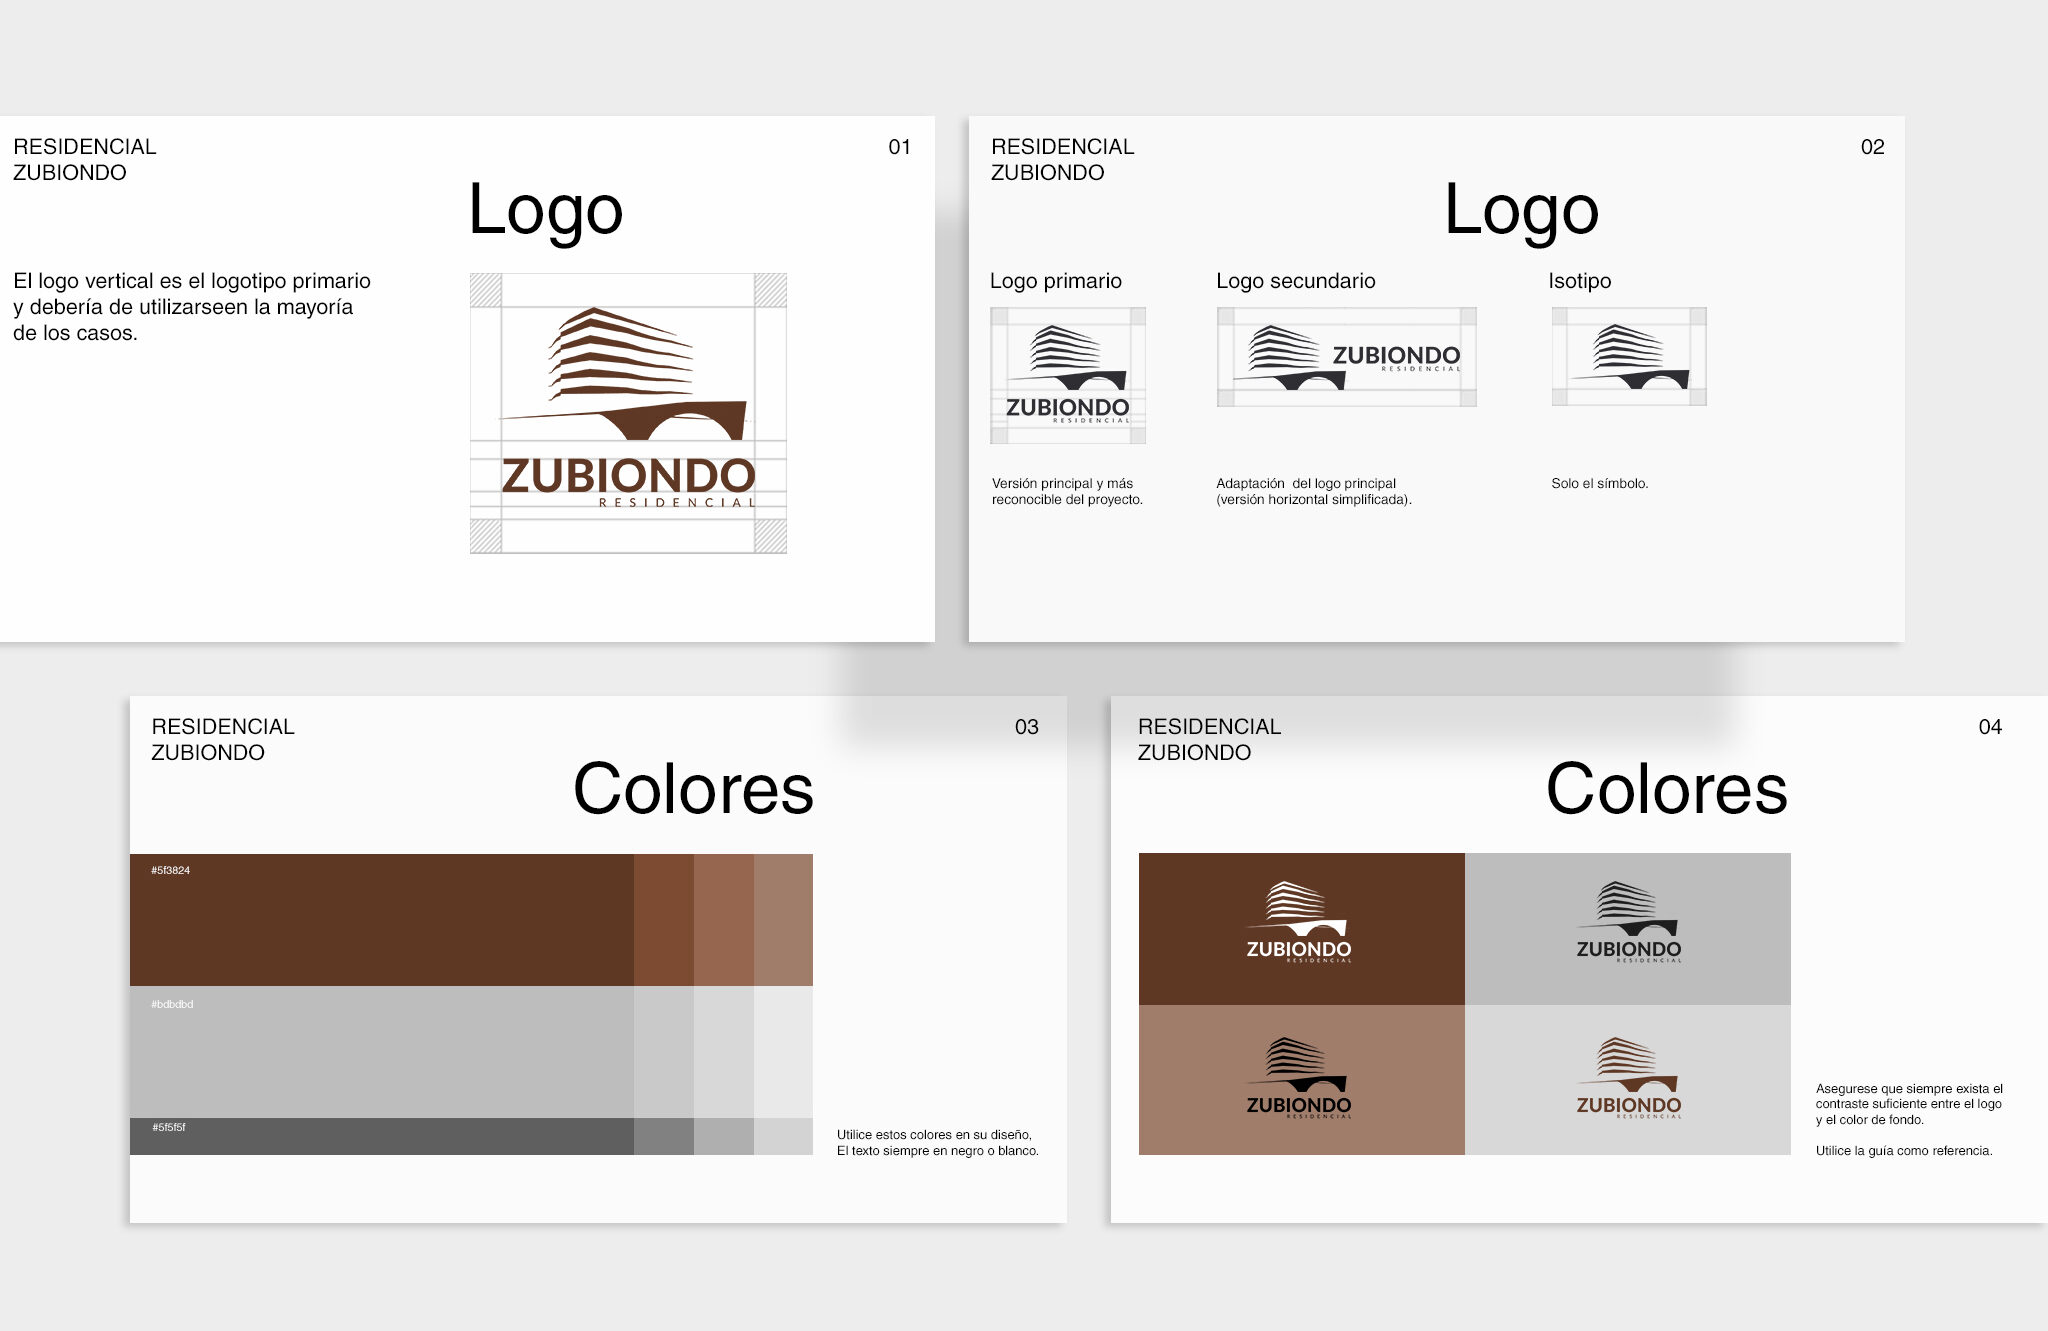Pick the dark gray #5f5f5f swatch

[380, 1137]
